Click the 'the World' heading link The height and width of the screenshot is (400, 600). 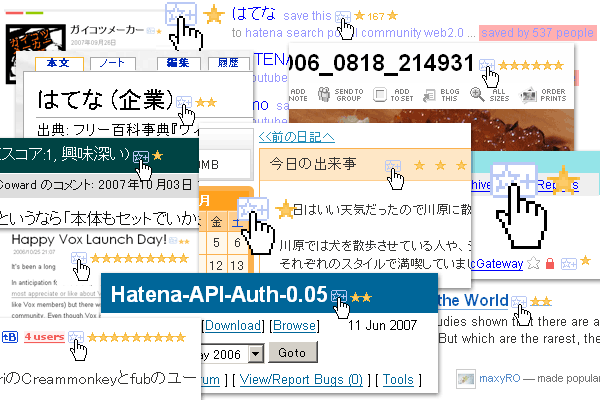coord(473,300)
